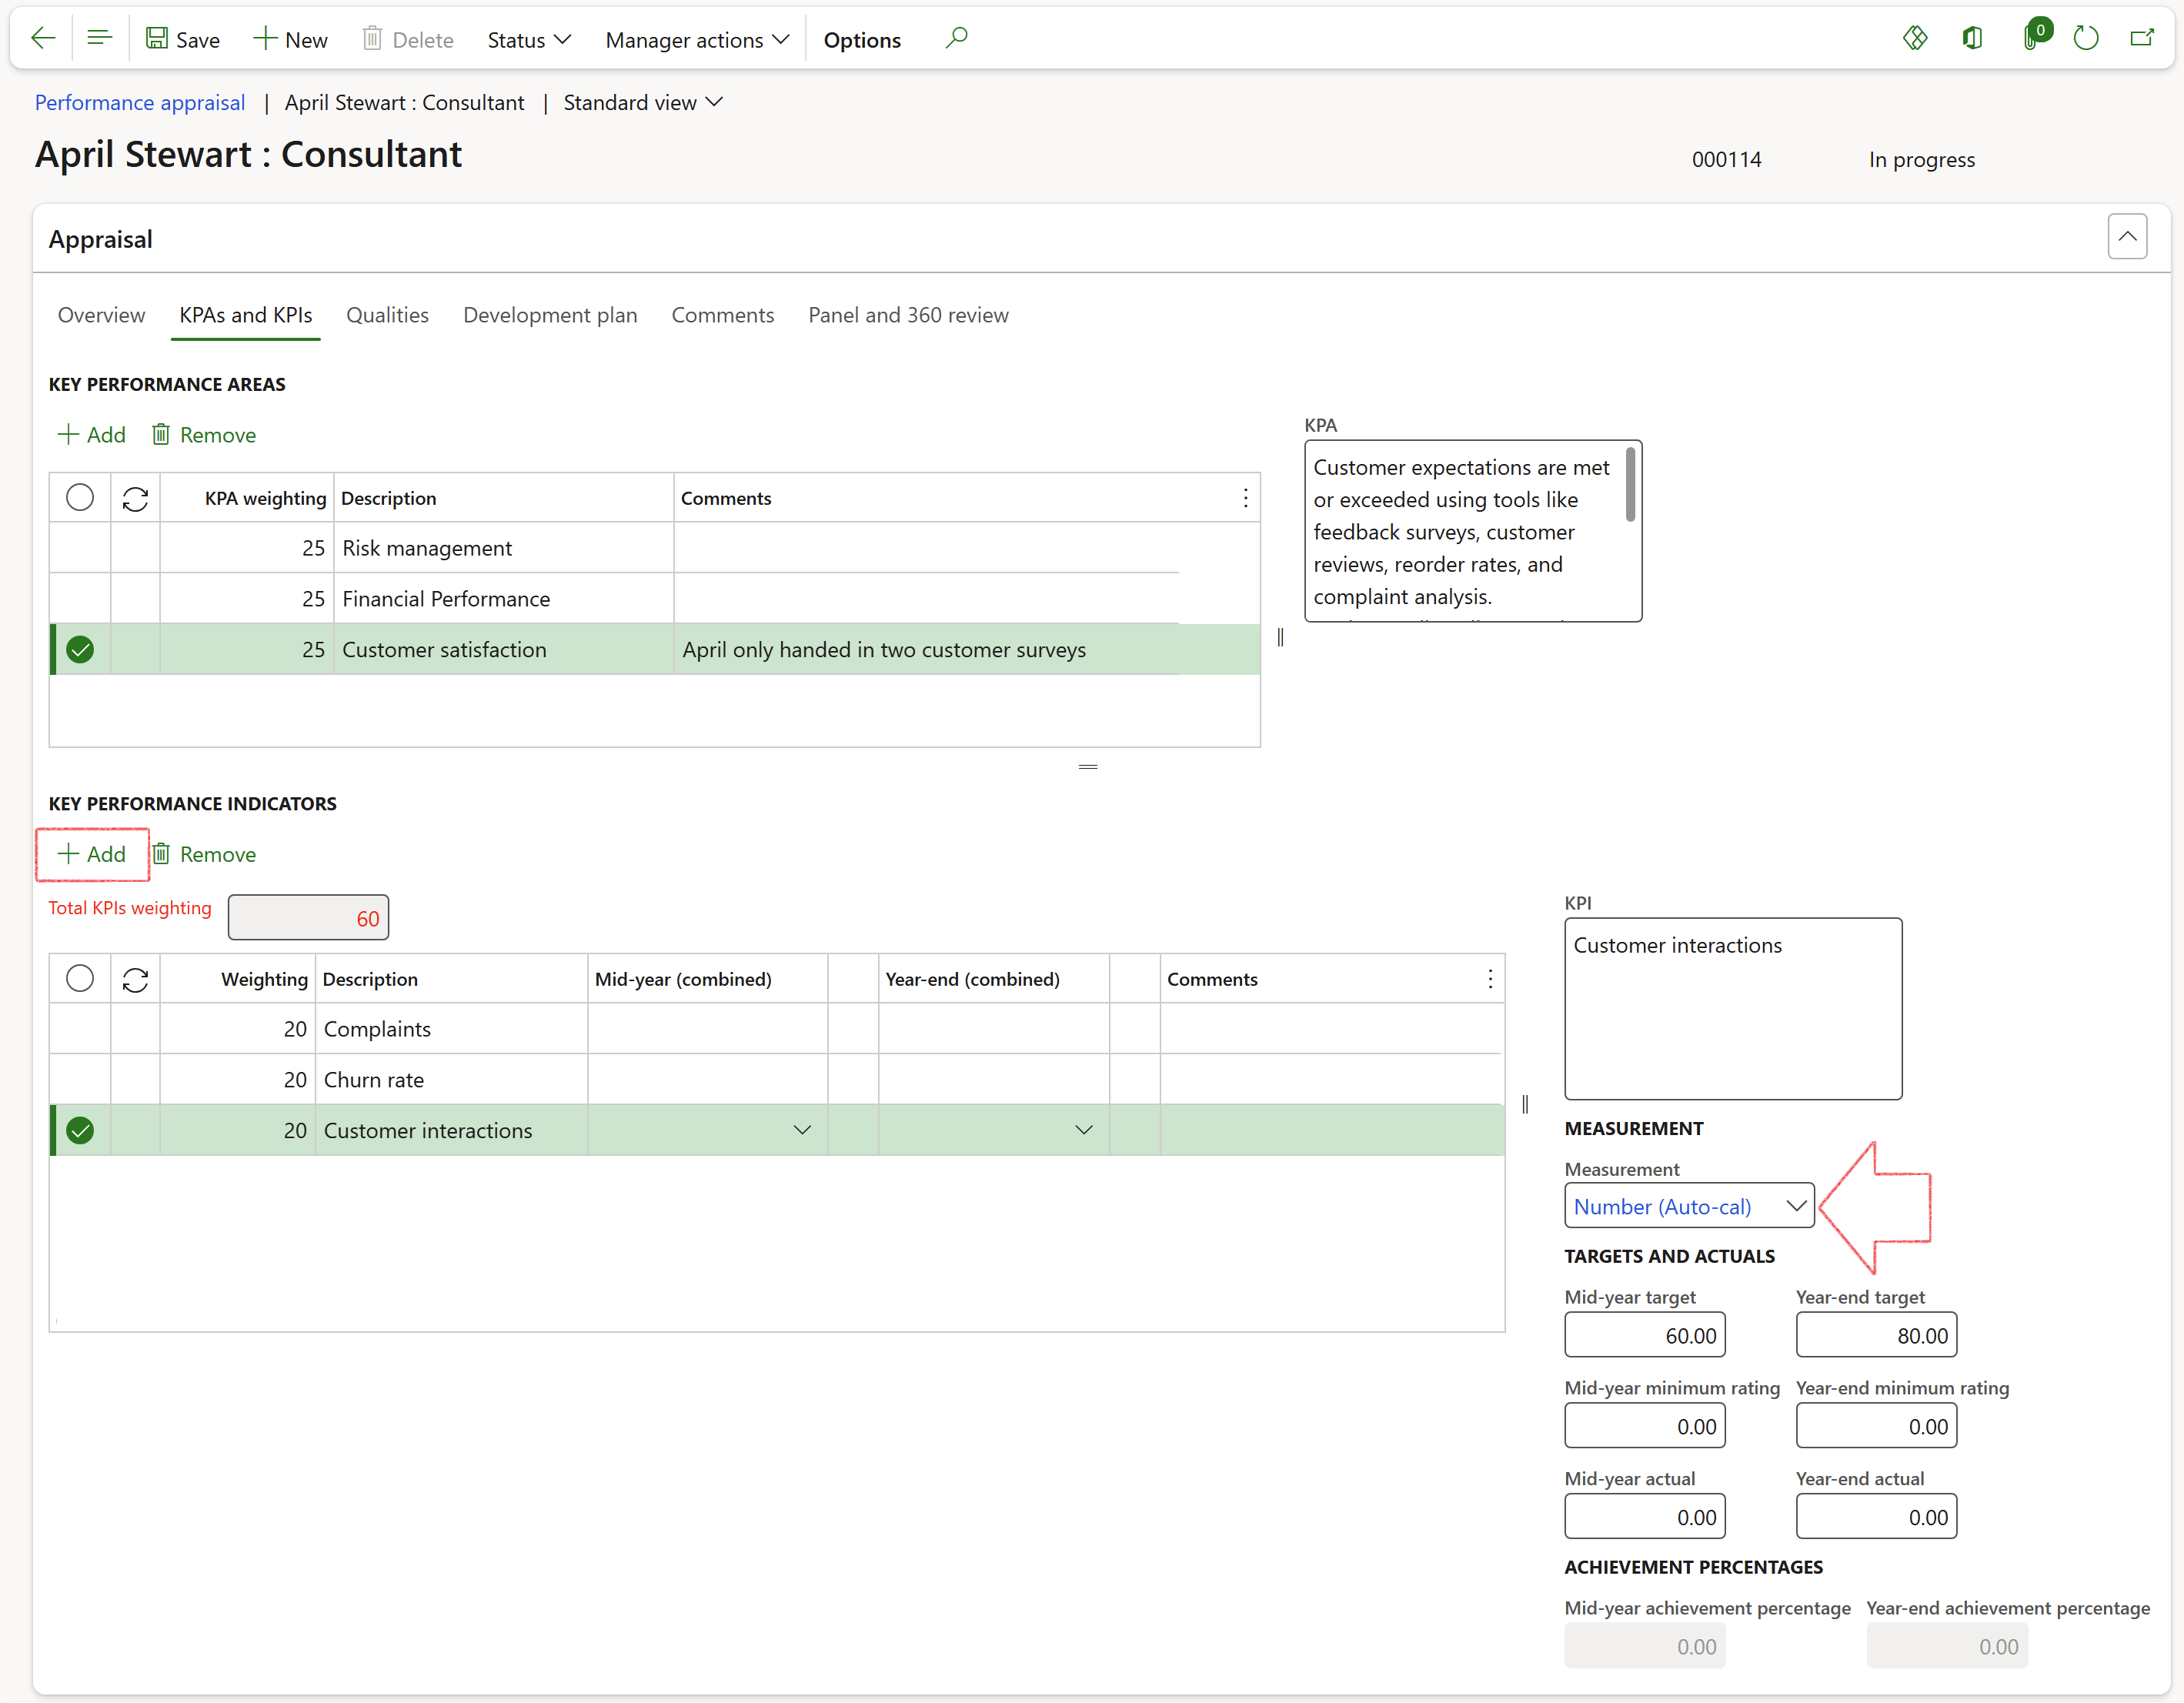Screen dimensions: 2184x1703
Task: Expand the Manager actions menu
Action: (x=697, y=40)
